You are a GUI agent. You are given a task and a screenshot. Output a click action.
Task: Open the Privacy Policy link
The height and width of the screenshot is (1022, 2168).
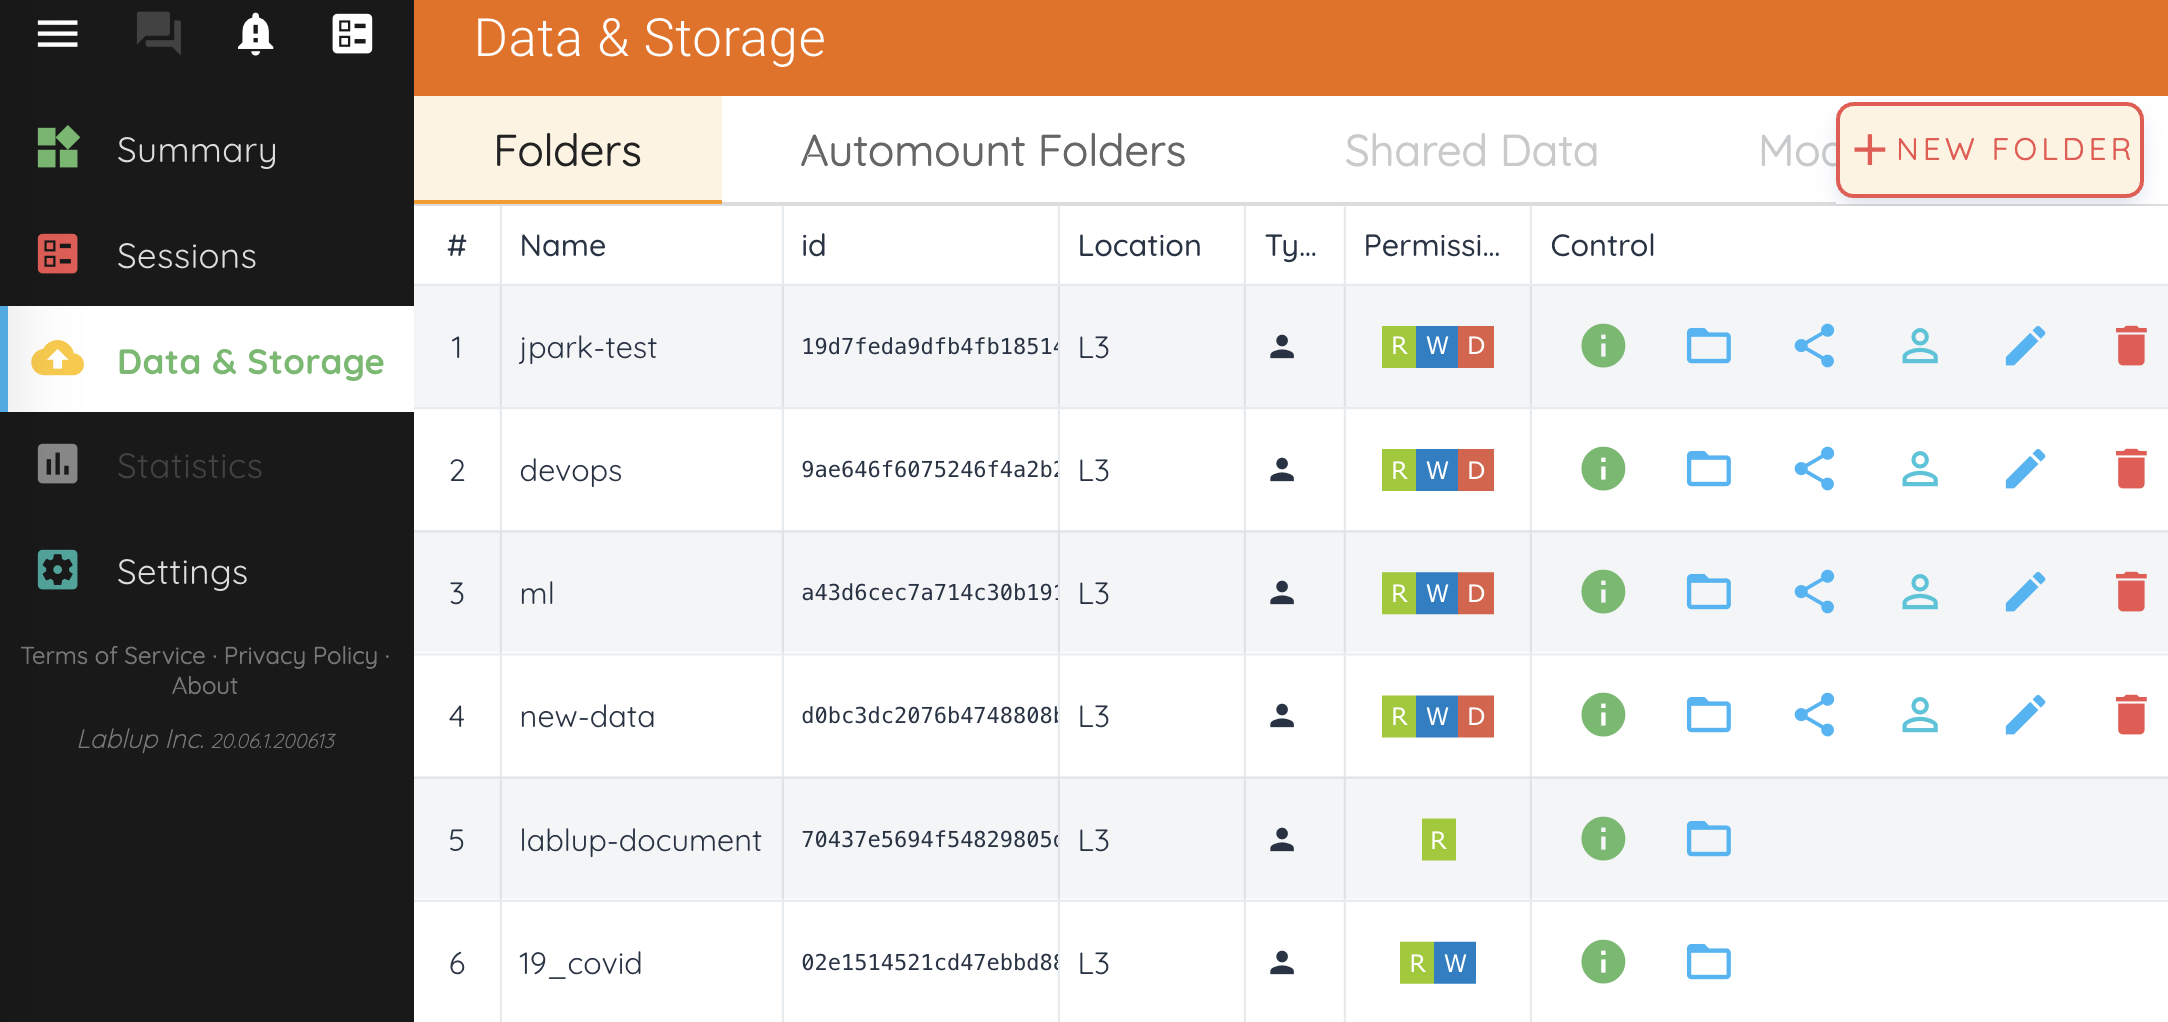click(x=301, y=655)
